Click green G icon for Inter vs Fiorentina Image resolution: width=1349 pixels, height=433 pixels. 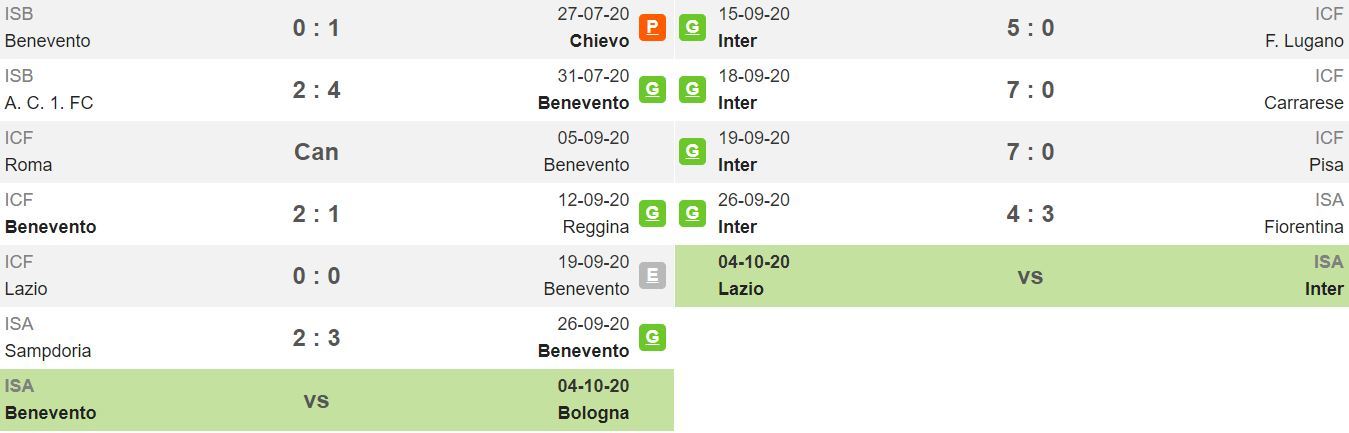(692, 213)
